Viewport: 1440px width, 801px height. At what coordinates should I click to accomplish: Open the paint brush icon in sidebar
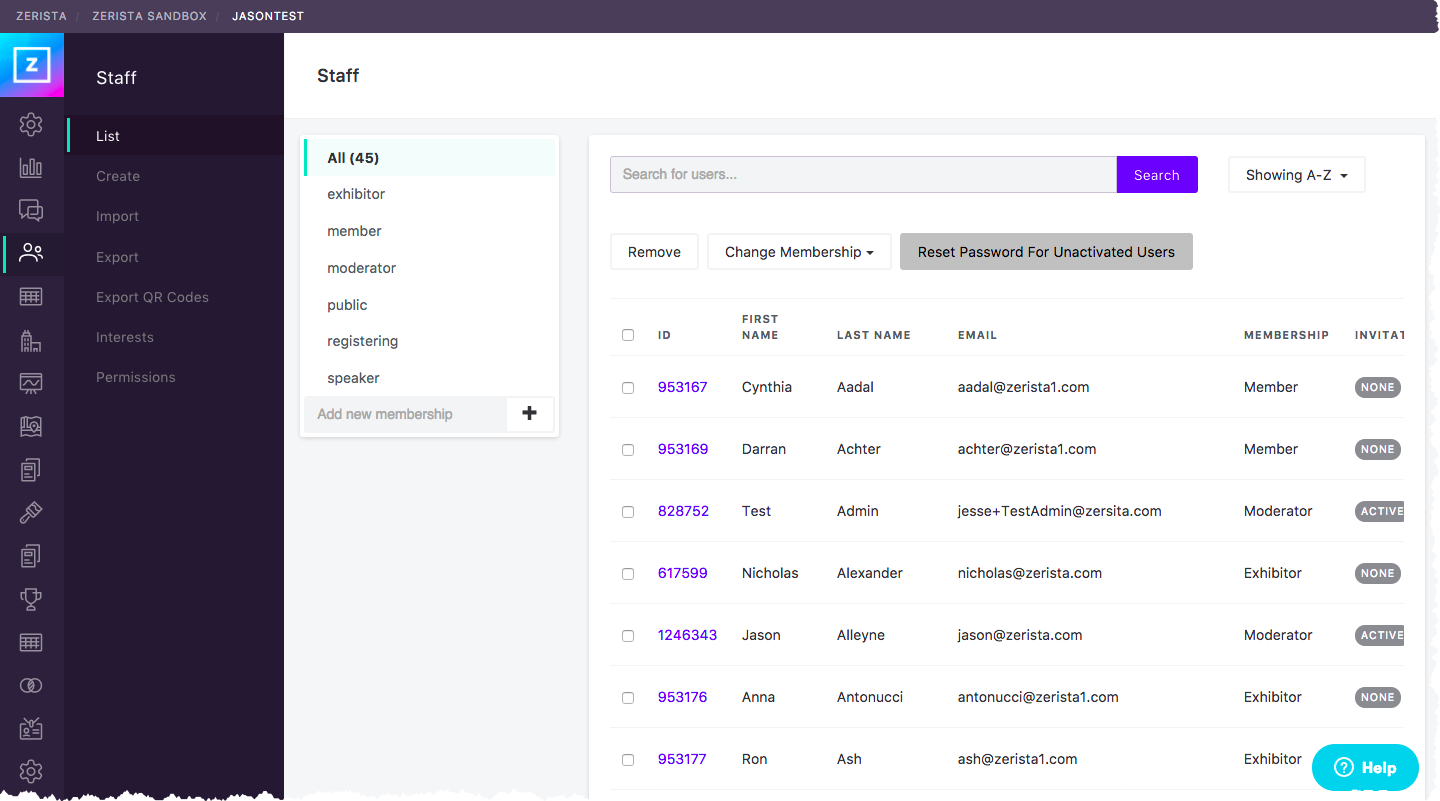click(x=31, y=512)
